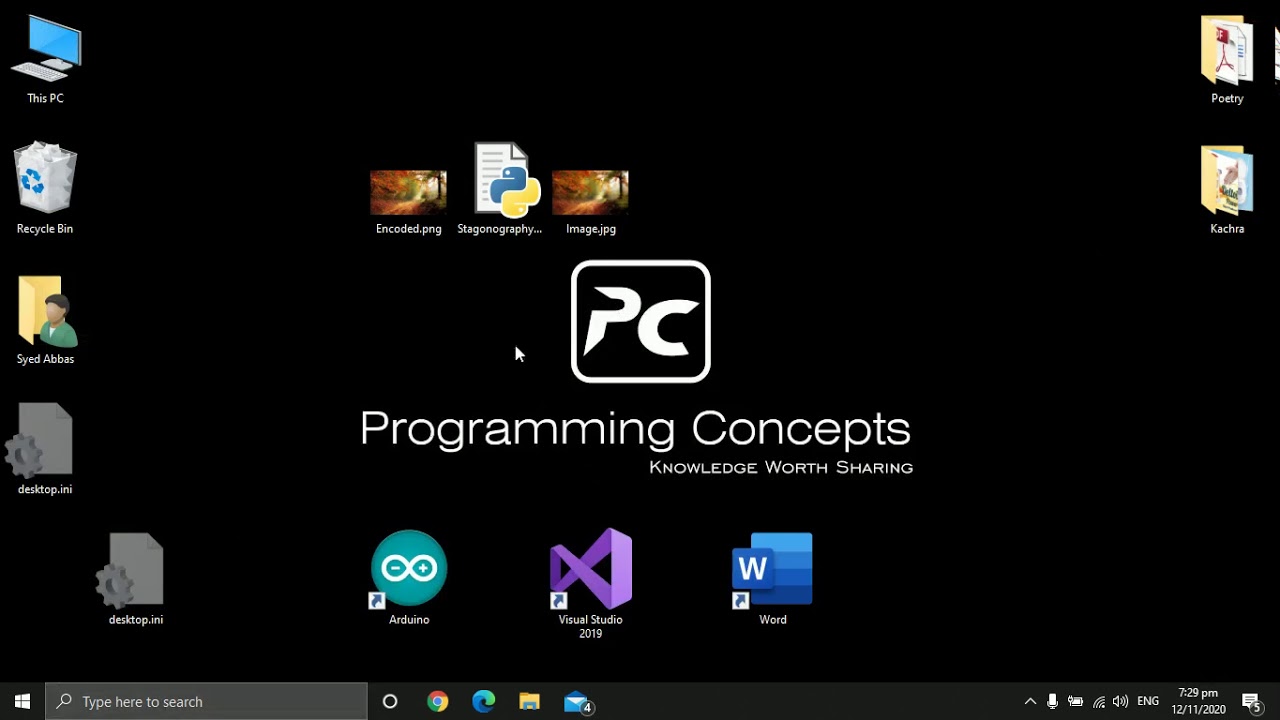Open the volume control in the tray
This screenshot has width=1280, height=720.
point(1120,701)
